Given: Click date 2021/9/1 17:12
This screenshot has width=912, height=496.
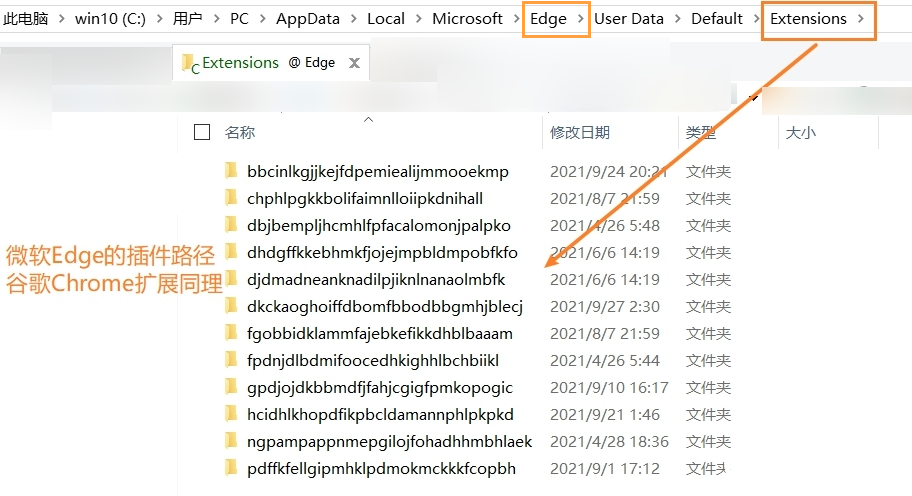Looking at the screenshot, I should pos(605,469).
